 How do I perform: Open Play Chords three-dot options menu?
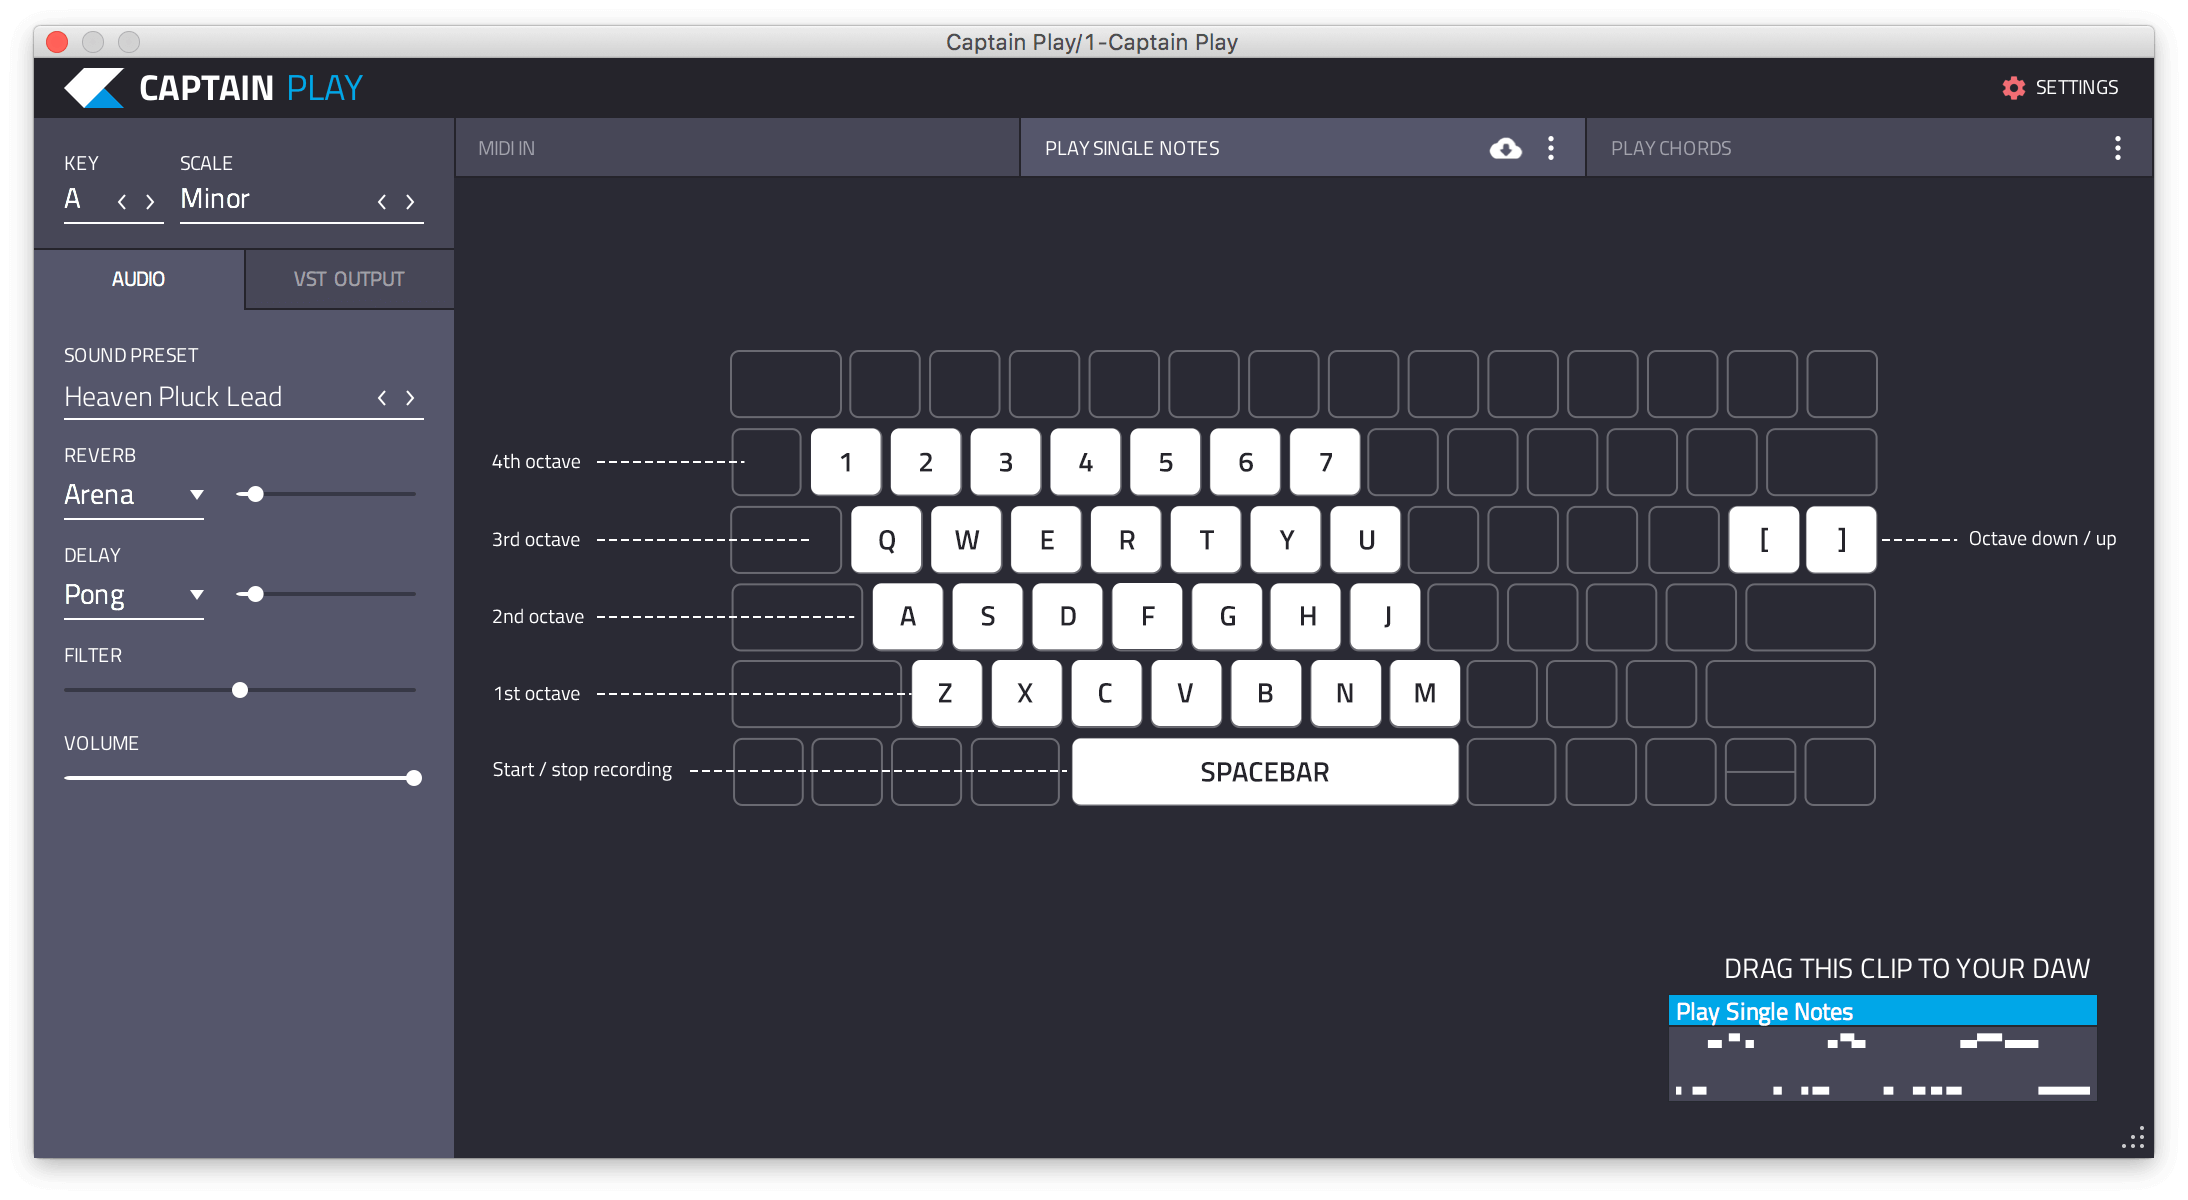2117,149
